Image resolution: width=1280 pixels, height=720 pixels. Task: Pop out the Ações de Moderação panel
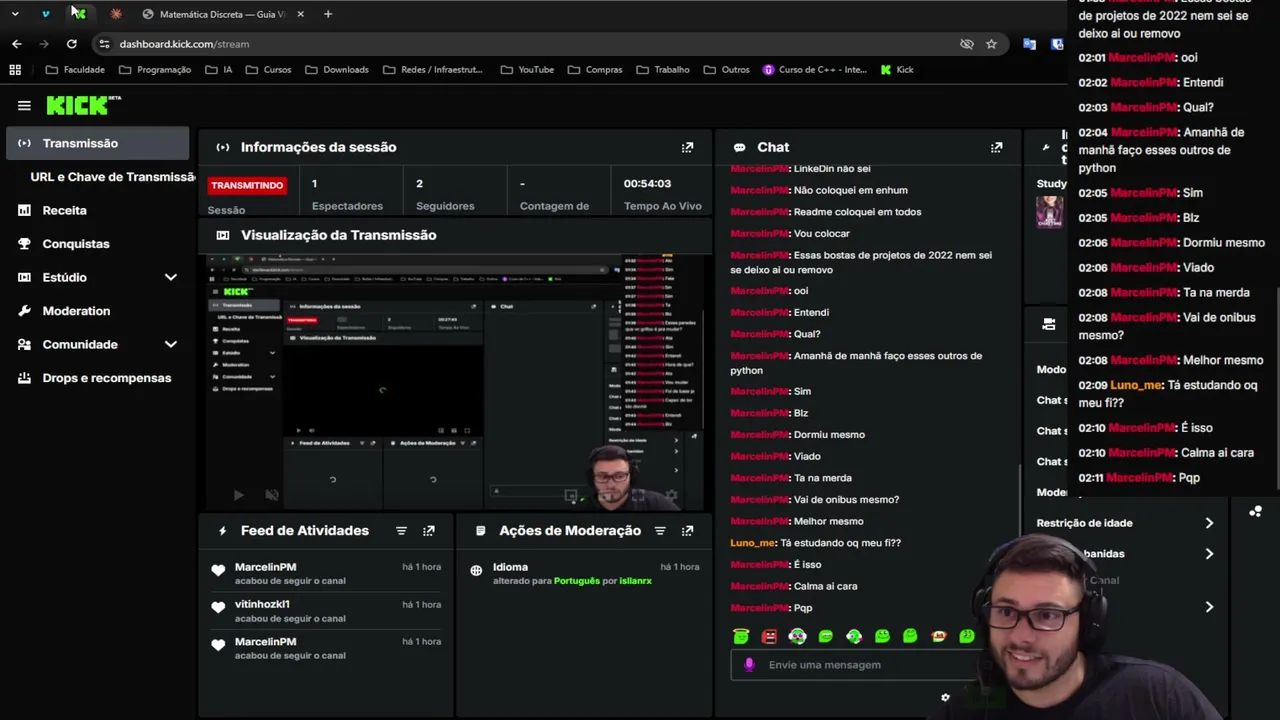tap(687, 531)
